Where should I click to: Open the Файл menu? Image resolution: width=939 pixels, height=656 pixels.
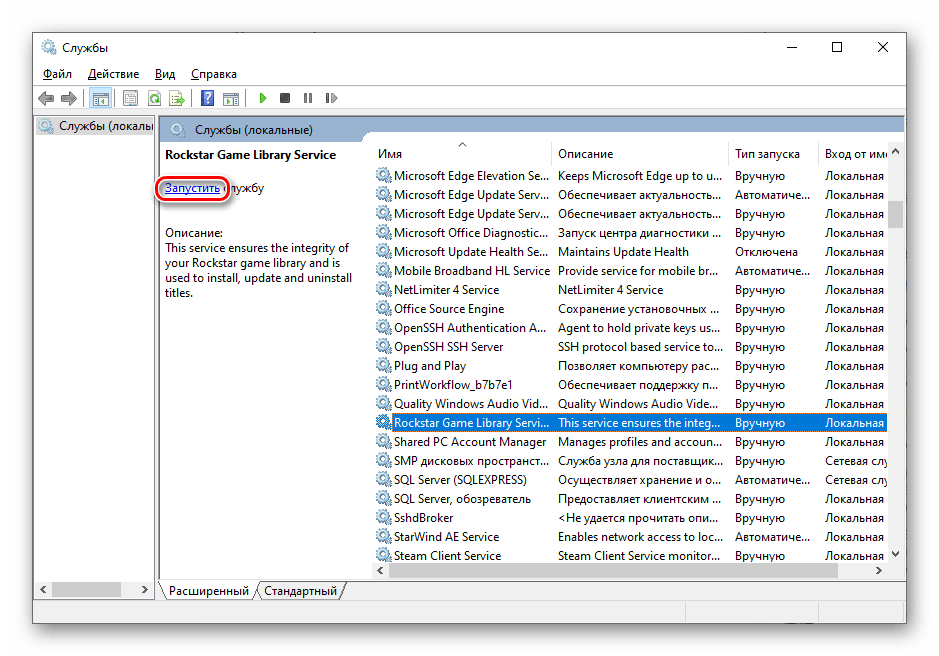57,74
